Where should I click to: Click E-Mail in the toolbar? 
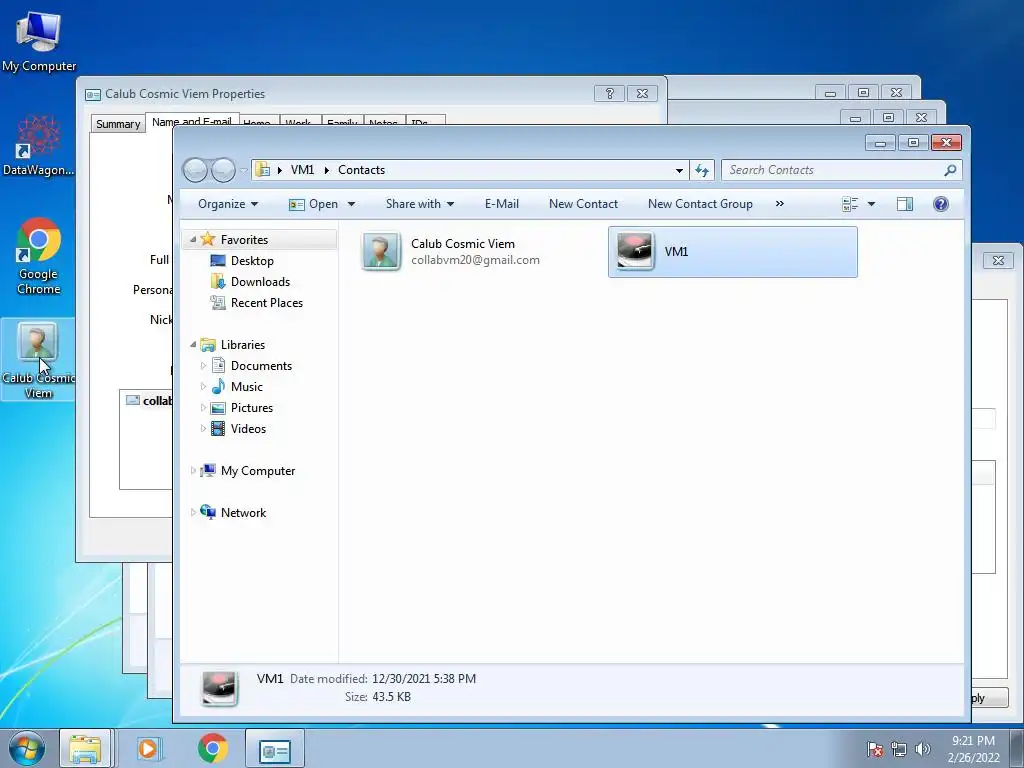[502, 204]
